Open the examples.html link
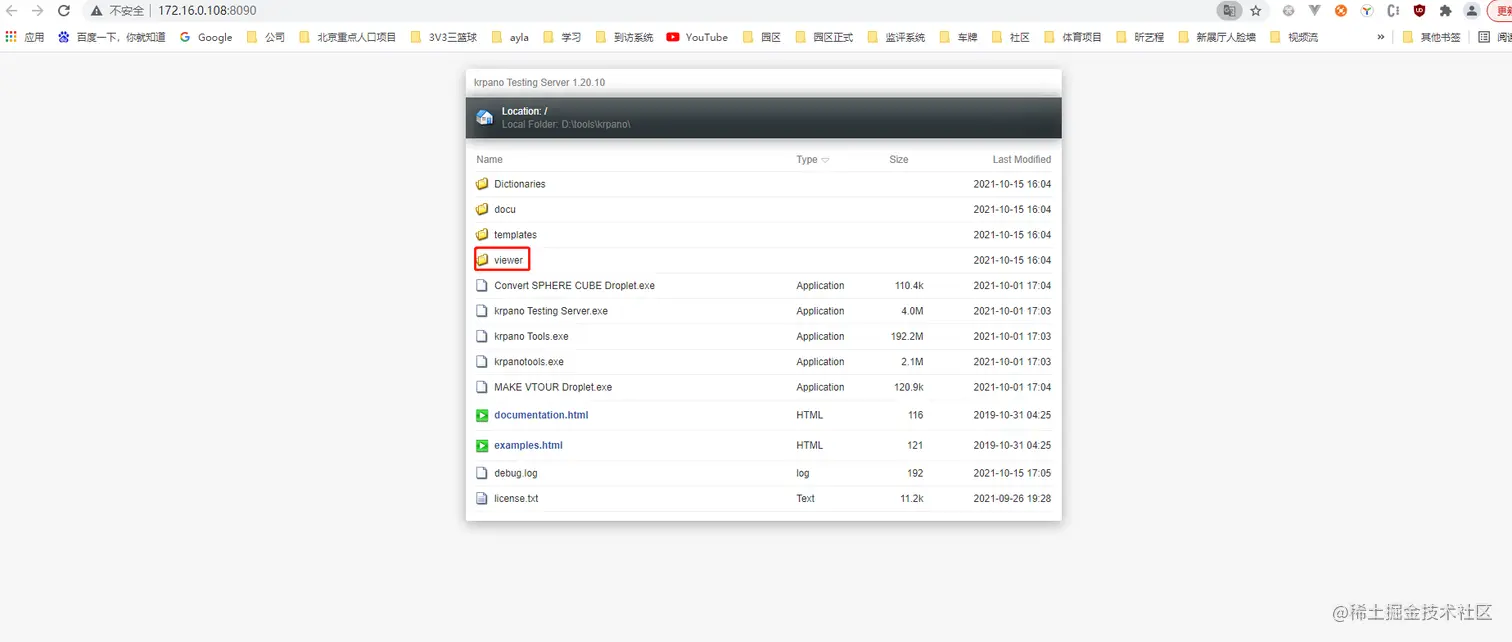This screenshot has width=1512, height=642. coord(528,445)
